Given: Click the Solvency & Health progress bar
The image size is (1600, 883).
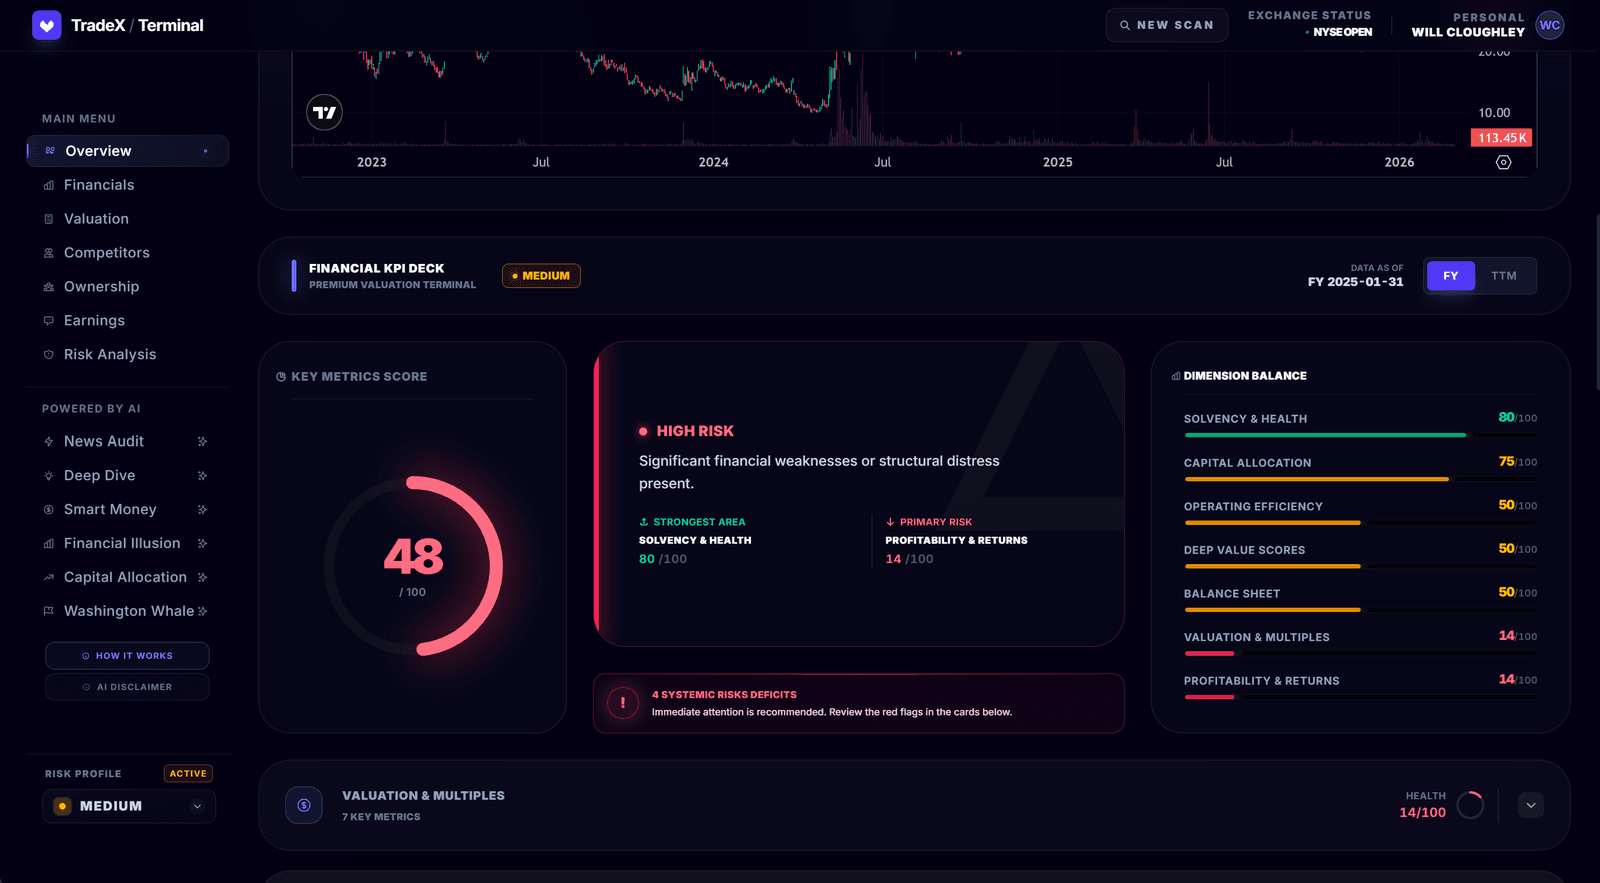Looking at the screenshot, I should pos(1360,435).
